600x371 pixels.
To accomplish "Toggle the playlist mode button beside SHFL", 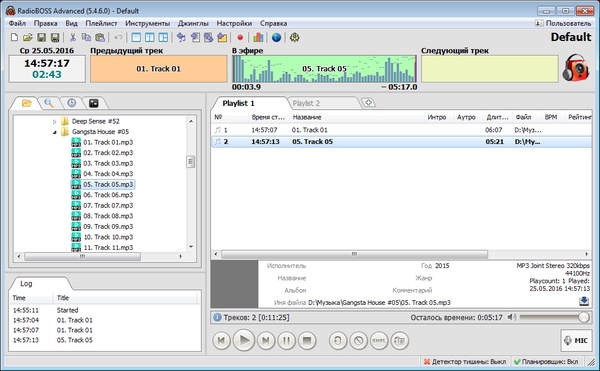I will click(400, 340).
